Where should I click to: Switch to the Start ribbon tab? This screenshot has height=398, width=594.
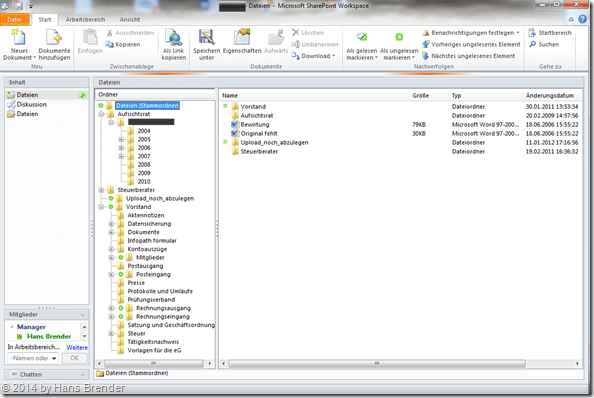click(x=45, y=19)
